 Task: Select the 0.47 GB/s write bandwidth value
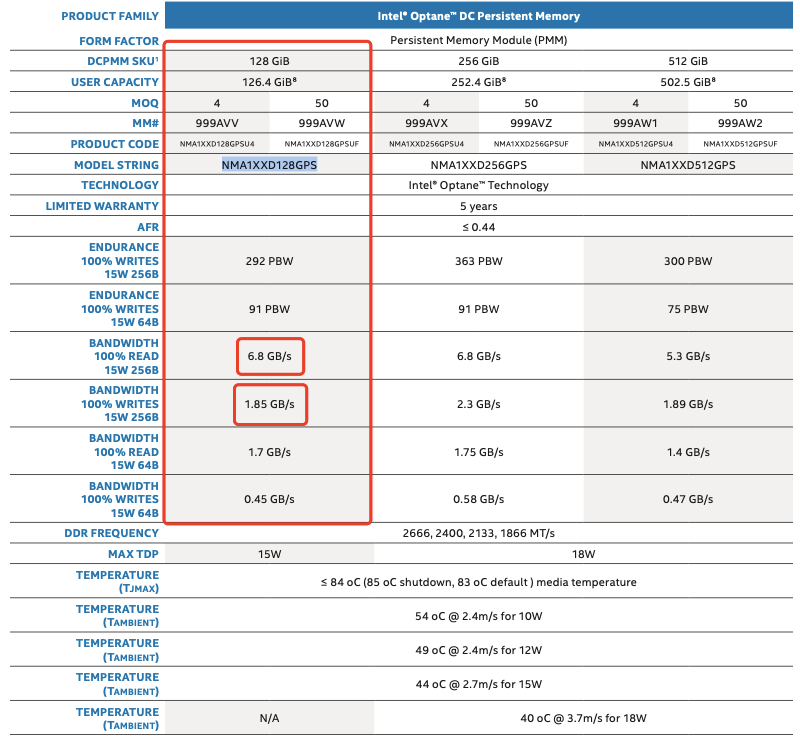tap(688, 499)
